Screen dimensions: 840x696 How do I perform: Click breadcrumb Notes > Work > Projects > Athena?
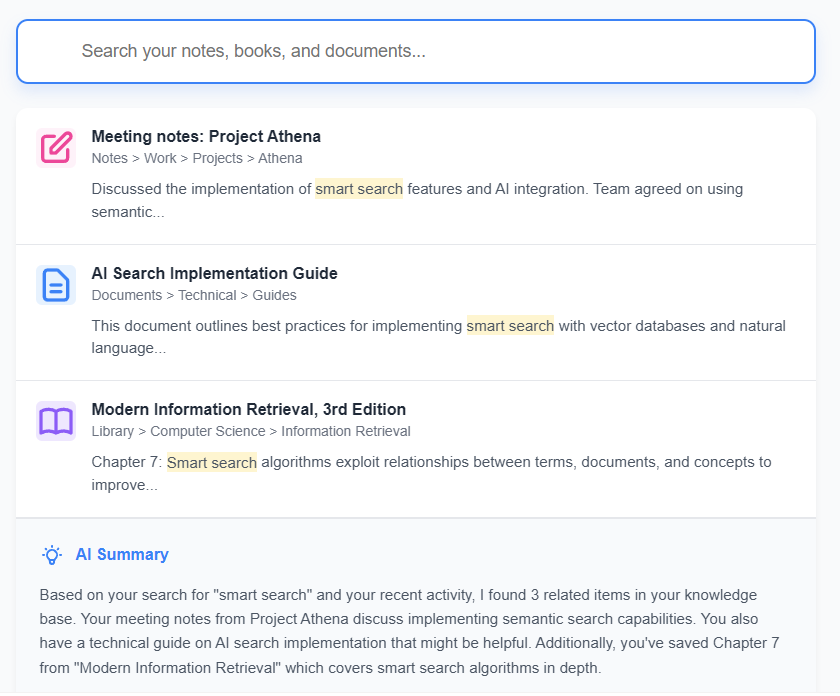click(197, 159)
